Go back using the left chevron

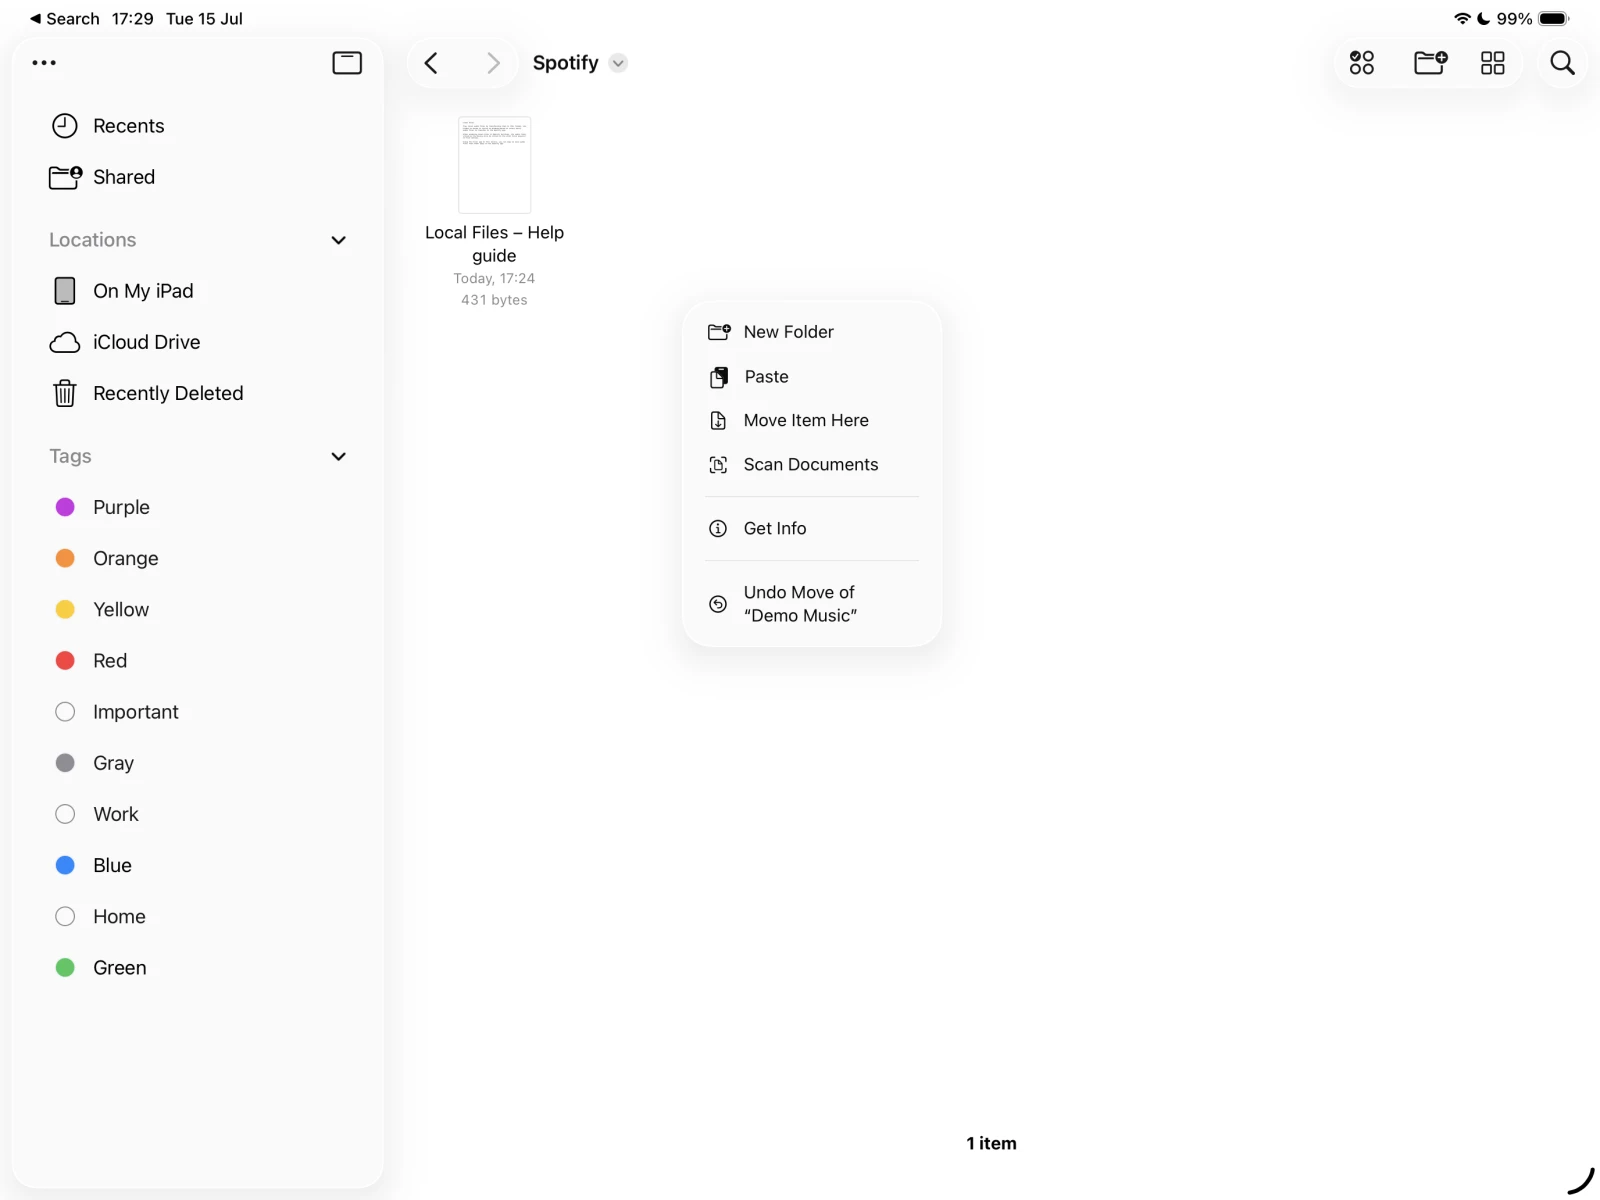tap(431, 63)
